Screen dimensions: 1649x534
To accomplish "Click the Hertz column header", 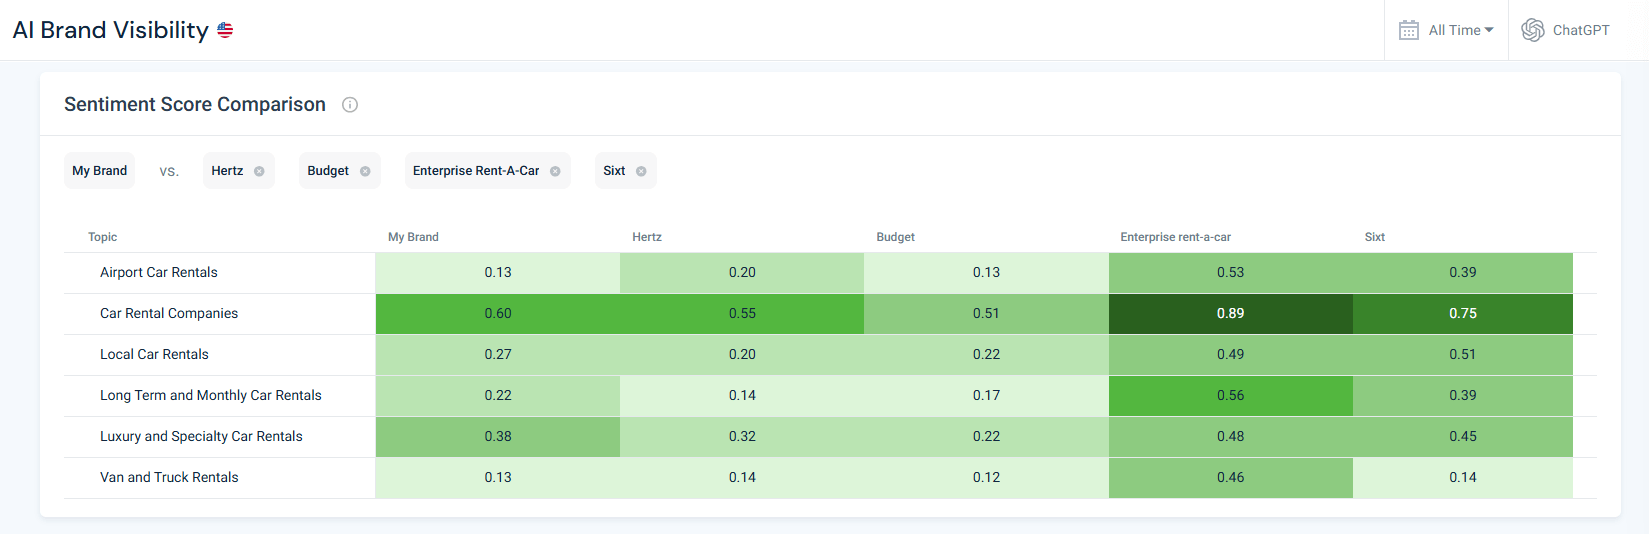I will coord(647,237).
